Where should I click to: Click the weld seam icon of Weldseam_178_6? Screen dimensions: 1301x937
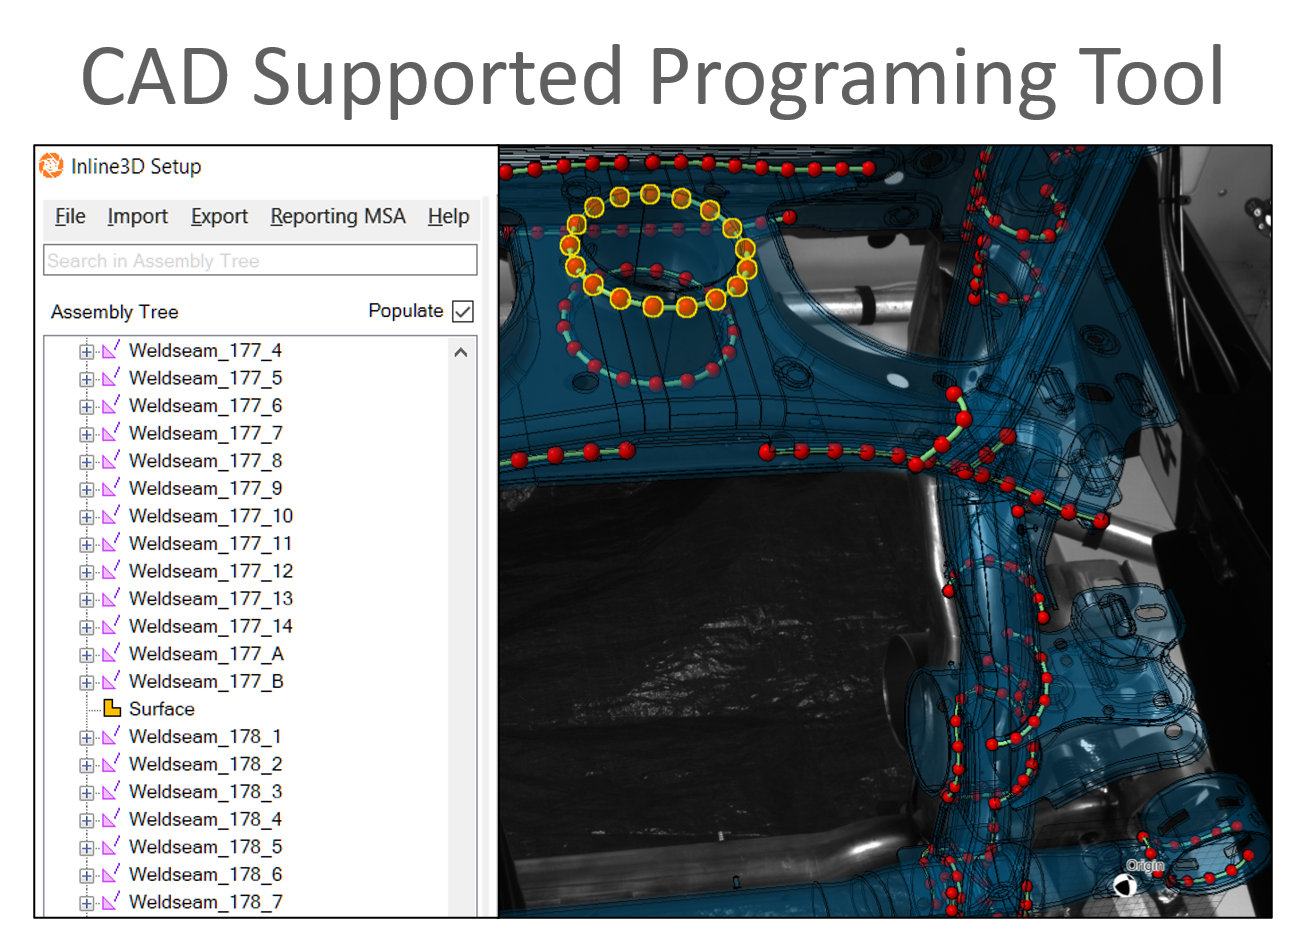click(111, 873)
